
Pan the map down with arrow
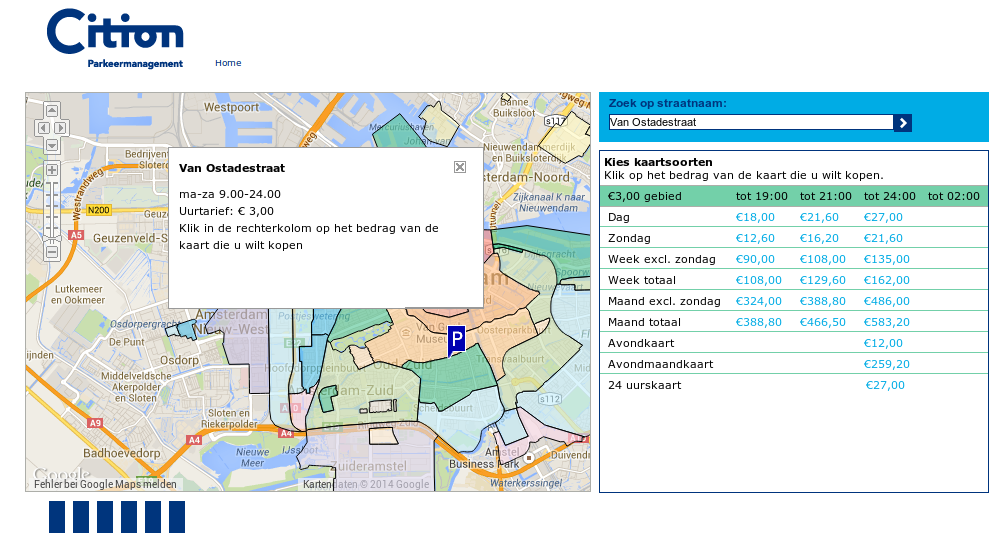point(51,145)
